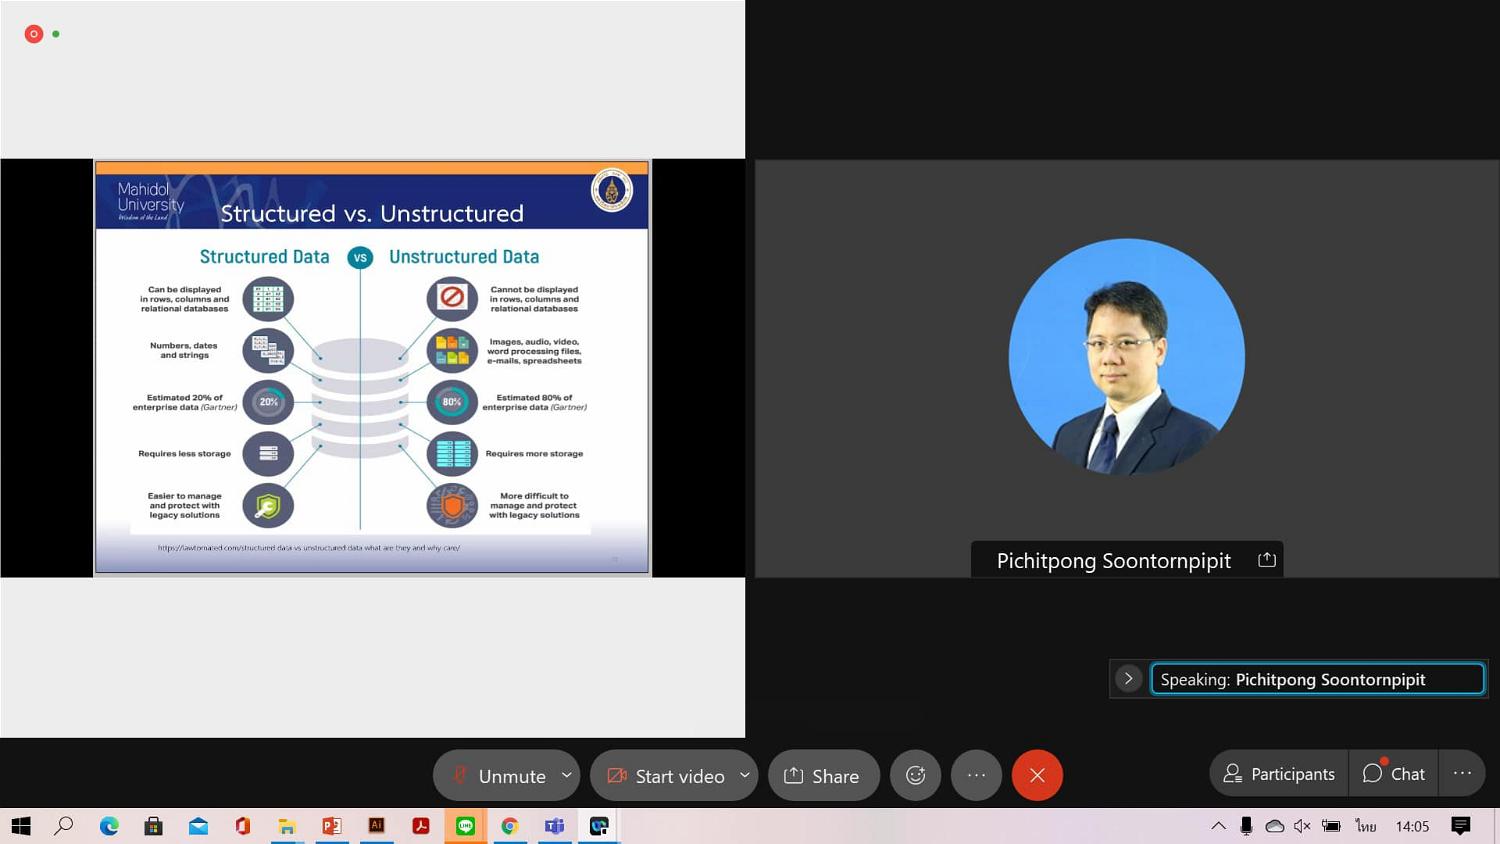Open more options in the meeting controls
Screen dimensions: 1500x844
tap(976, 775)
